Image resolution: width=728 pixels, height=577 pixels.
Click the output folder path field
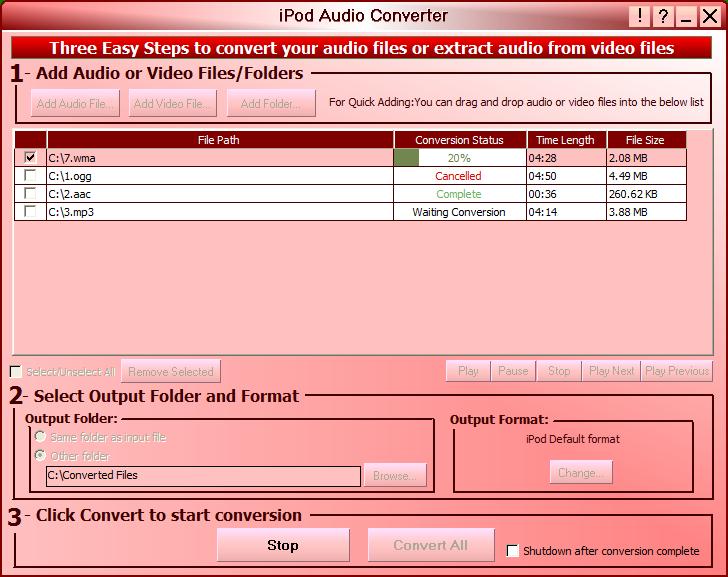coord(203,476)
